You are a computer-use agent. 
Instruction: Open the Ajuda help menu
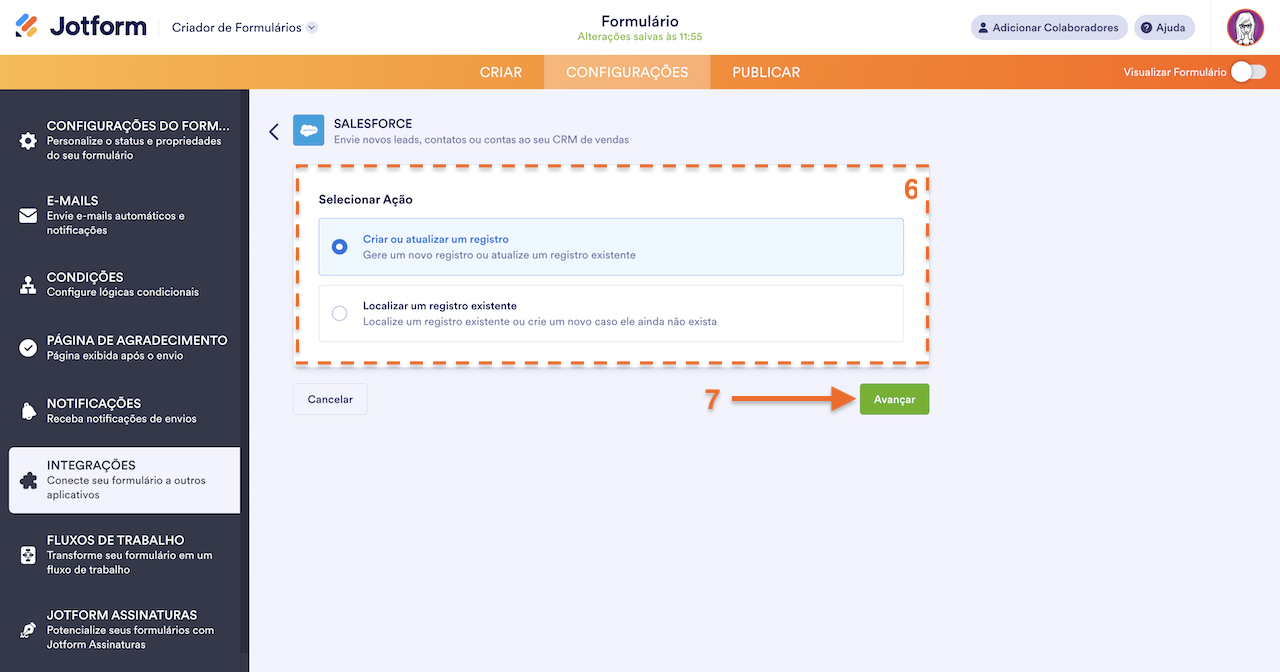pos(1163,27)
